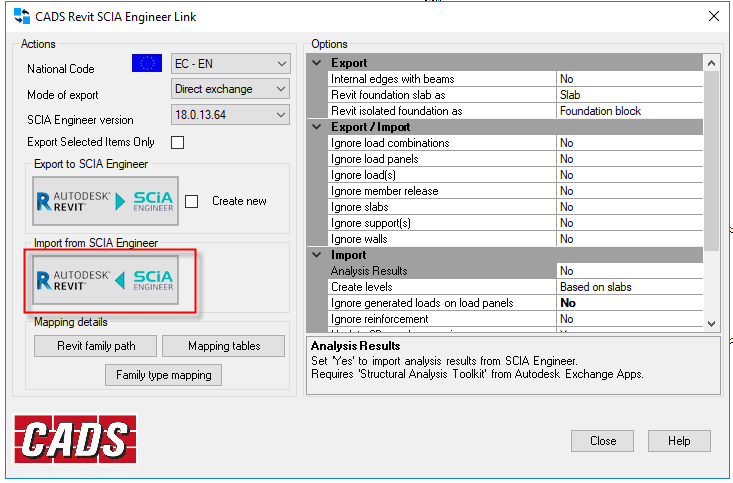Click the Ignore reinforcement value No

630,319
